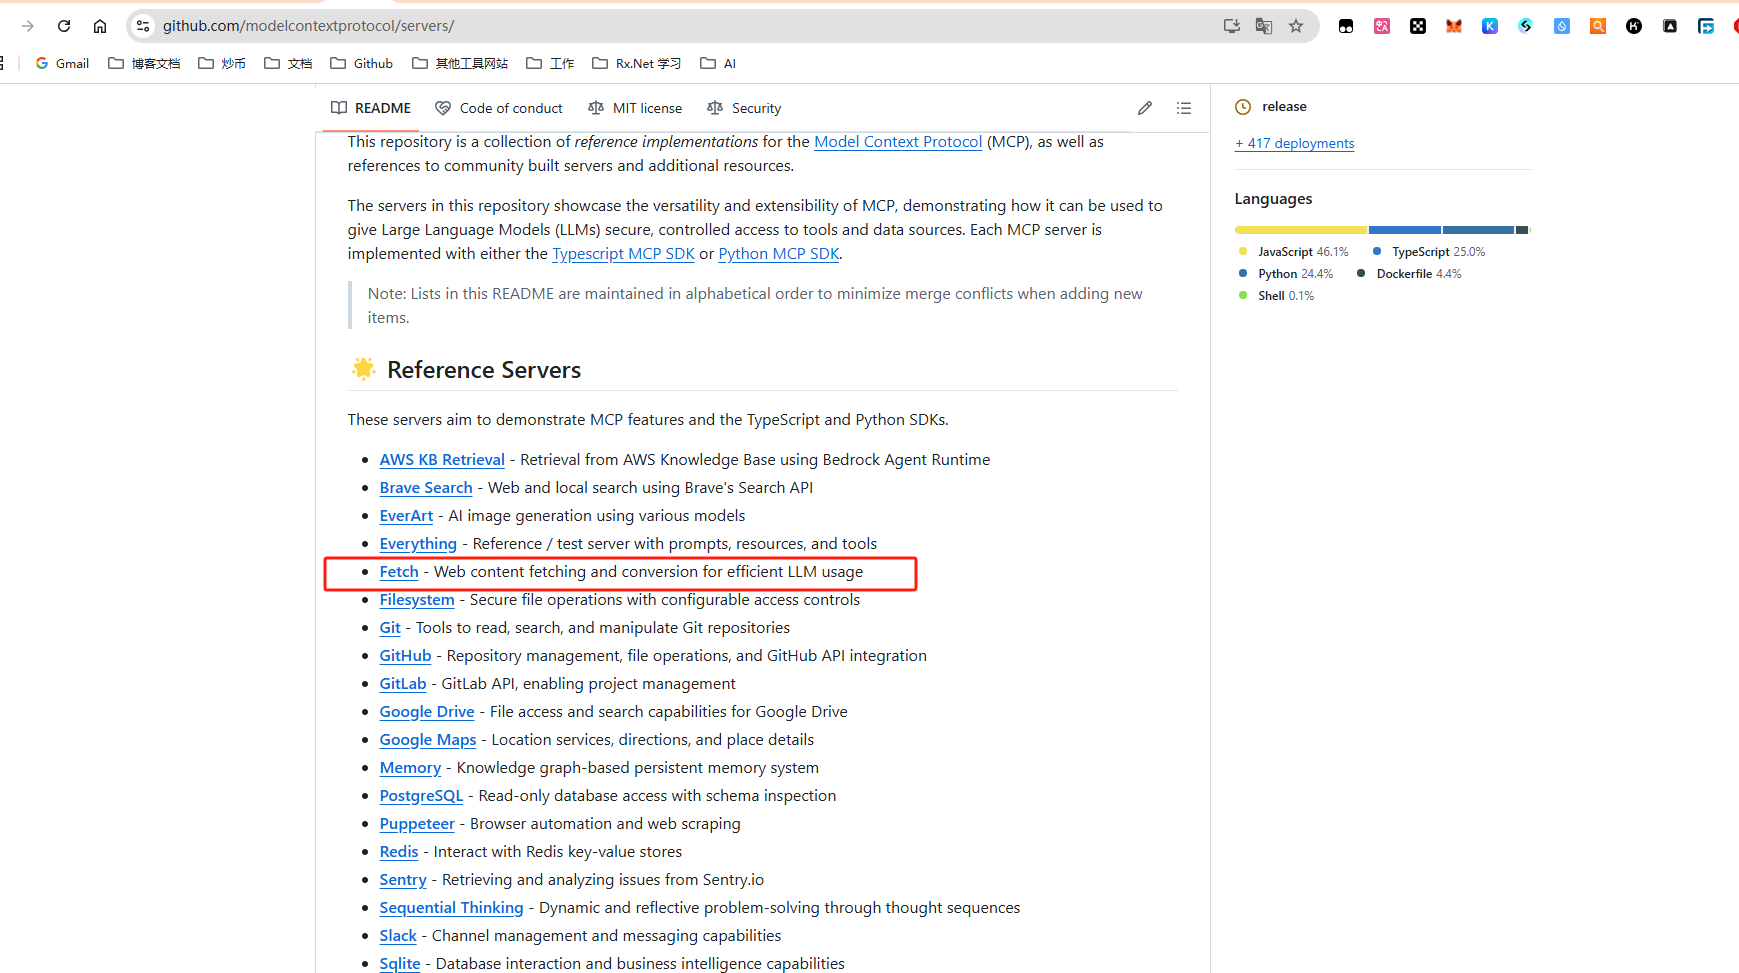Open the Python MCP SDK link
The height and width of the screenshot is (973, 1739).
(x=779, y=254)
